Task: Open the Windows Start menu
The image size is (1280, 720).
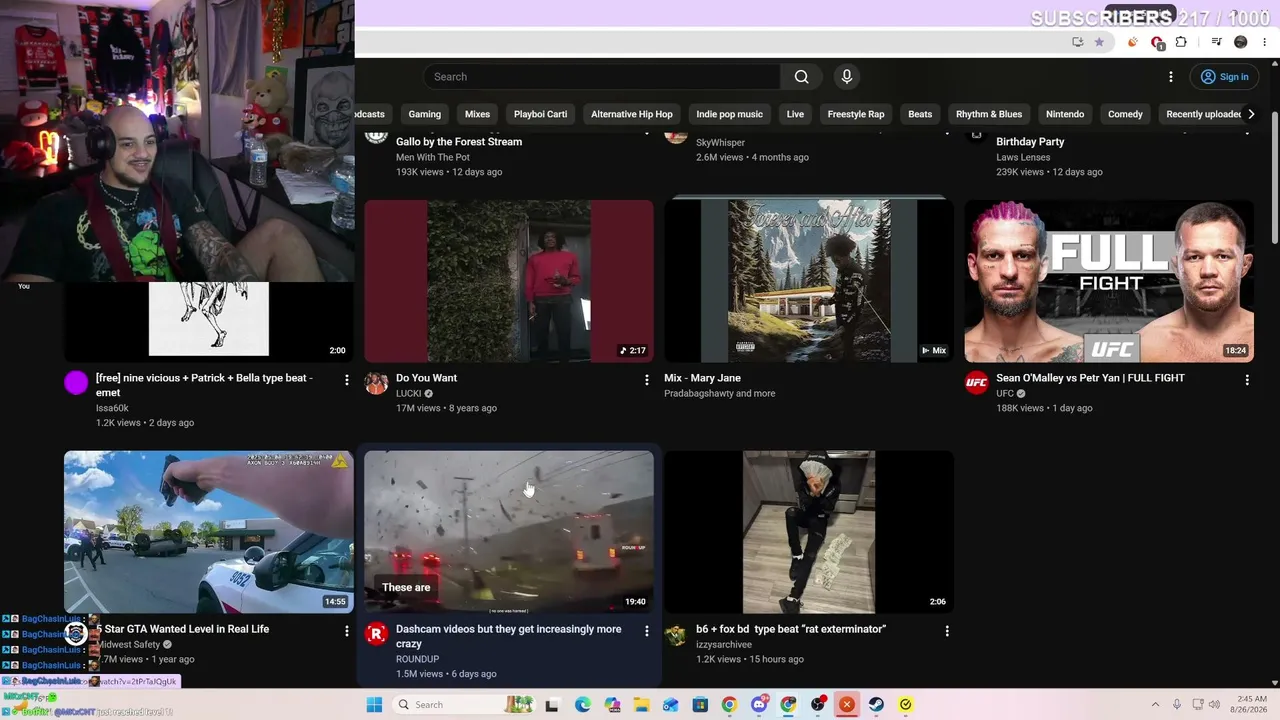Action: click(x=374, y=705)
